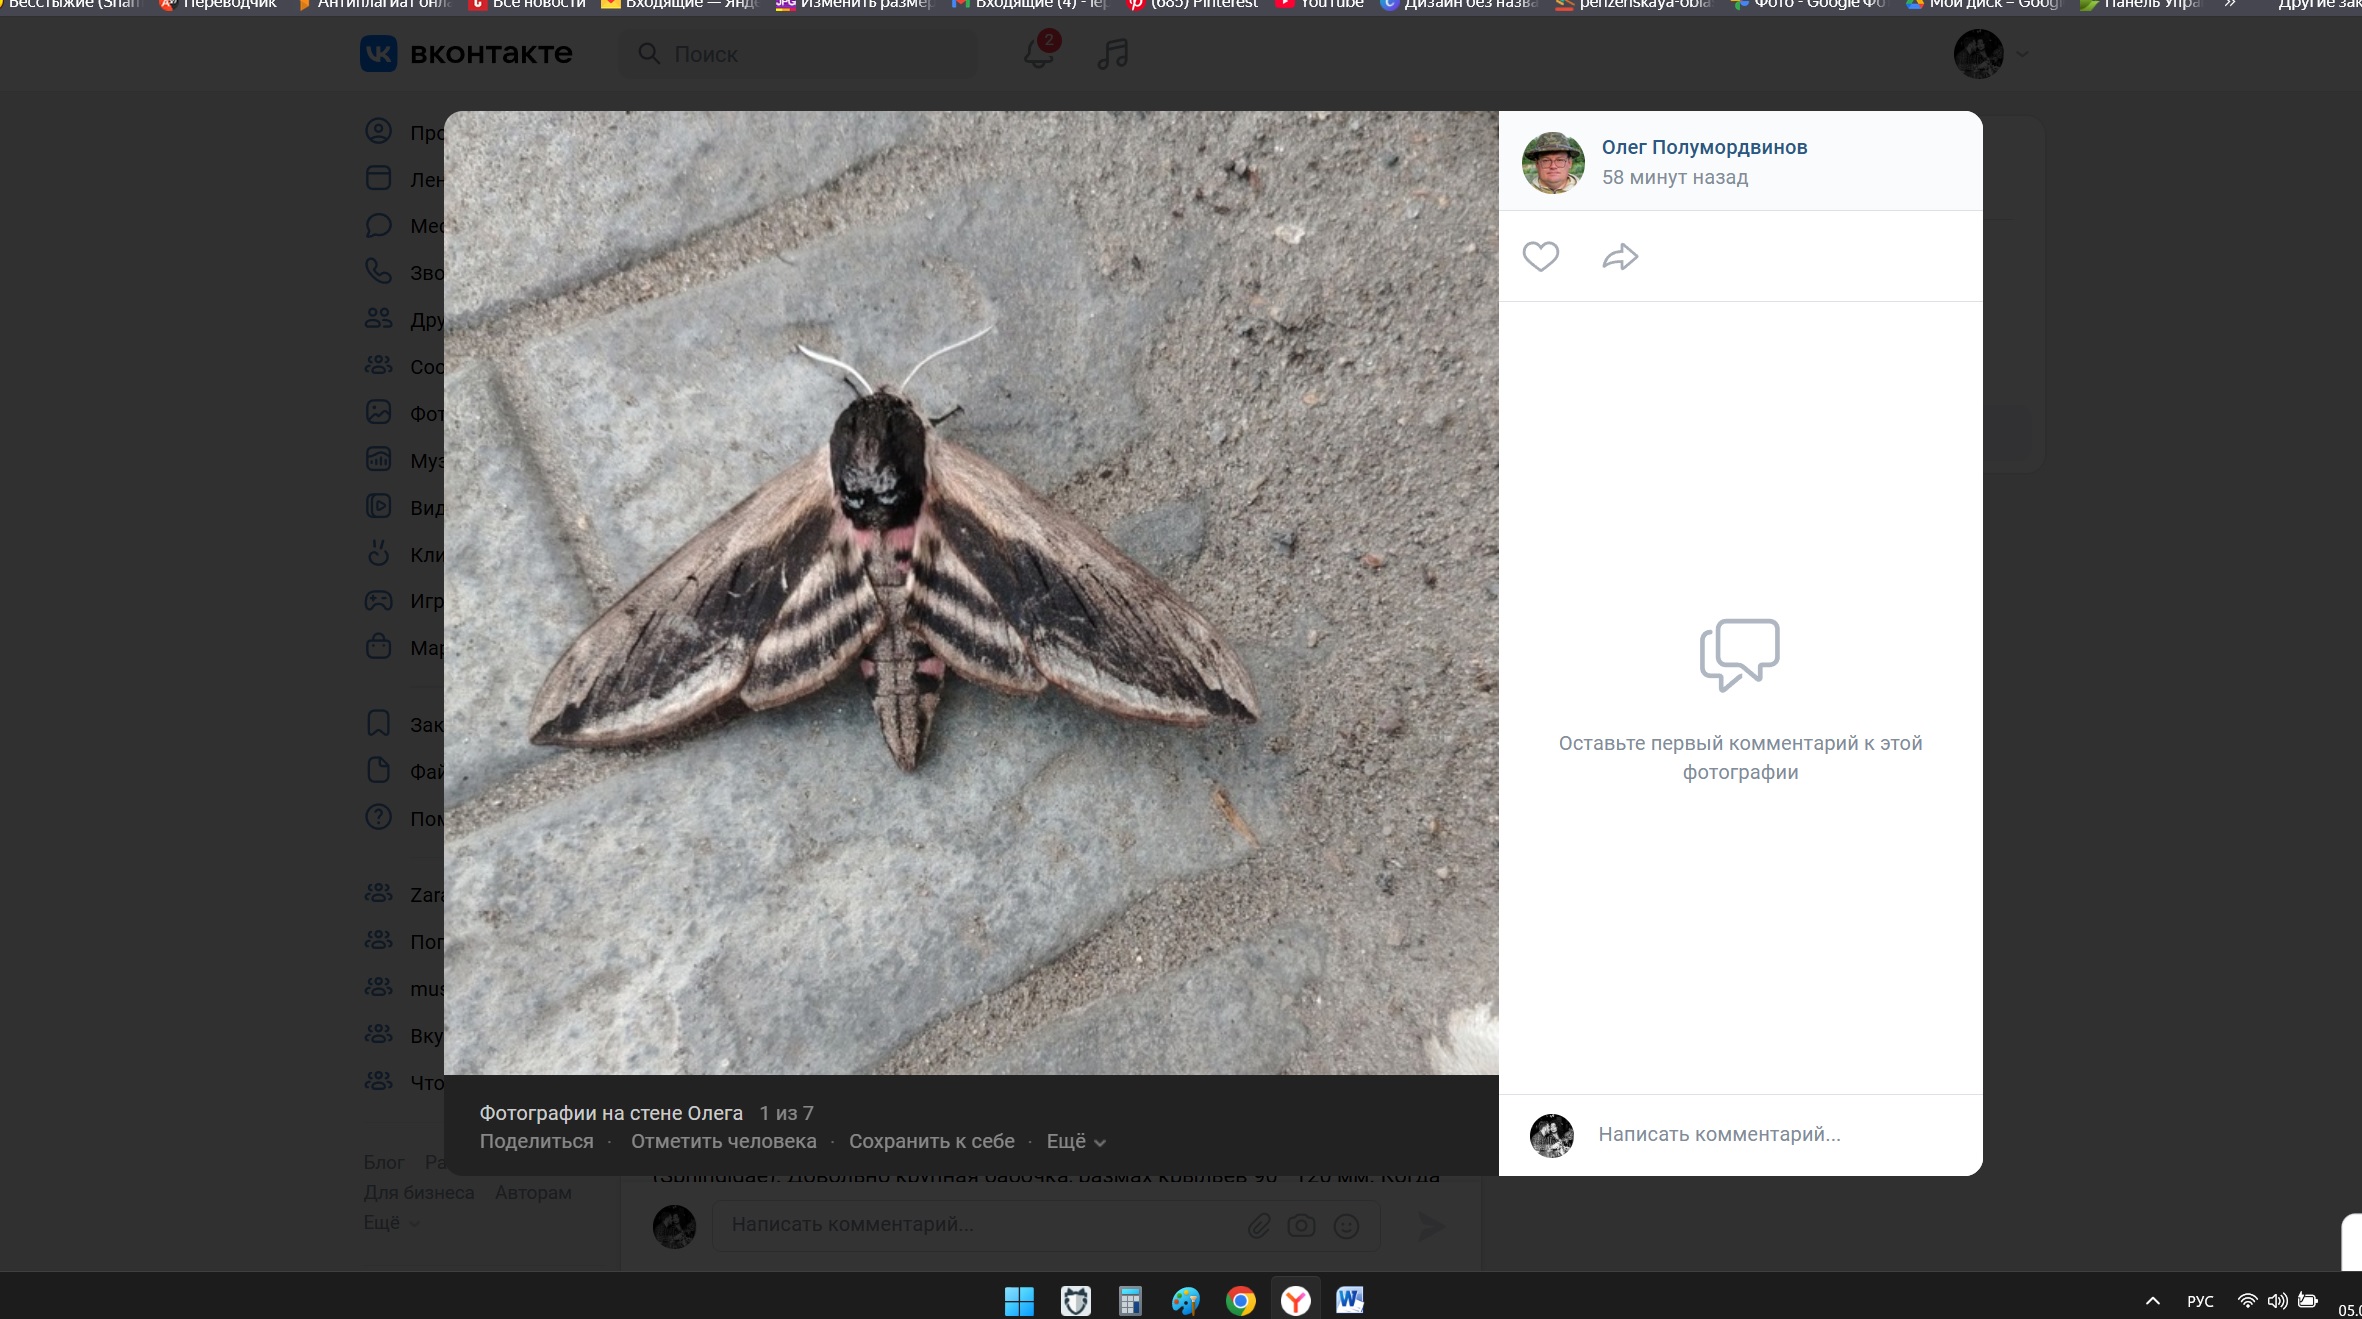Click the Windows Start button
Image resolution: width=2362 pixels, height=1319 pixels.
(1019, 1300)
